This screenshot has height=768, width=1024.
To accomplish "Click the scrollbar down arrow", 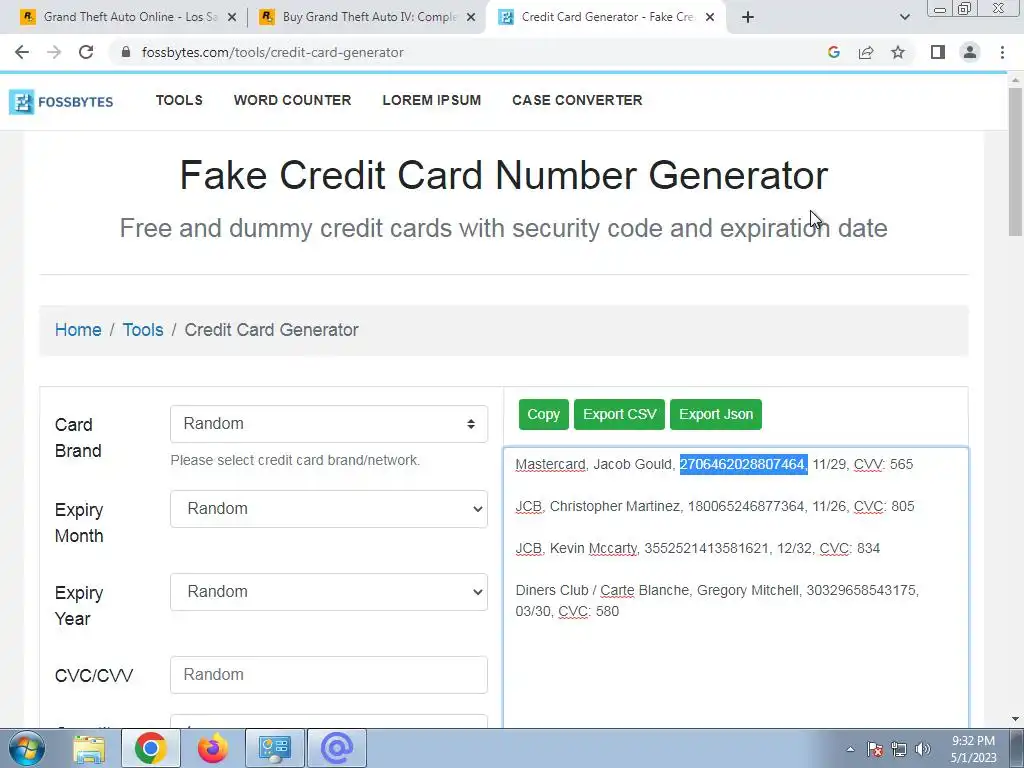I will (1015, 720).
